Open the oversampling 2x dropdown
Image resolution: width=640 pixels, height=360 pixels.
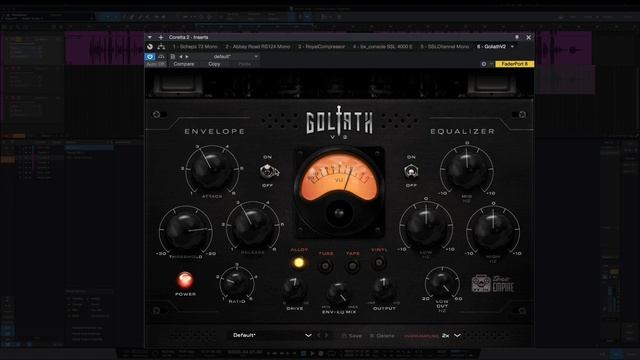(x=451, y=336)
